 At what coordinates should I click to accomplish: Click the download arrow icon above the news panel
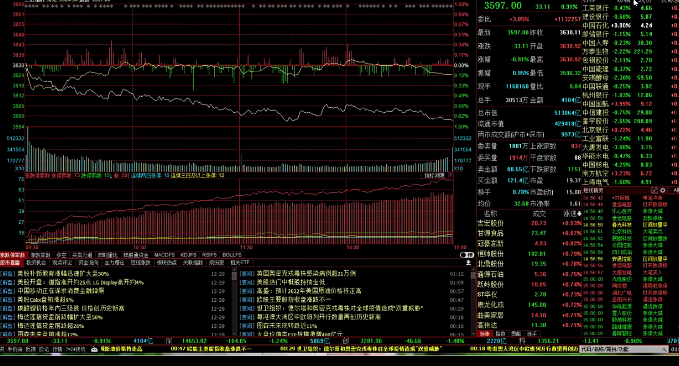(468, 263)
